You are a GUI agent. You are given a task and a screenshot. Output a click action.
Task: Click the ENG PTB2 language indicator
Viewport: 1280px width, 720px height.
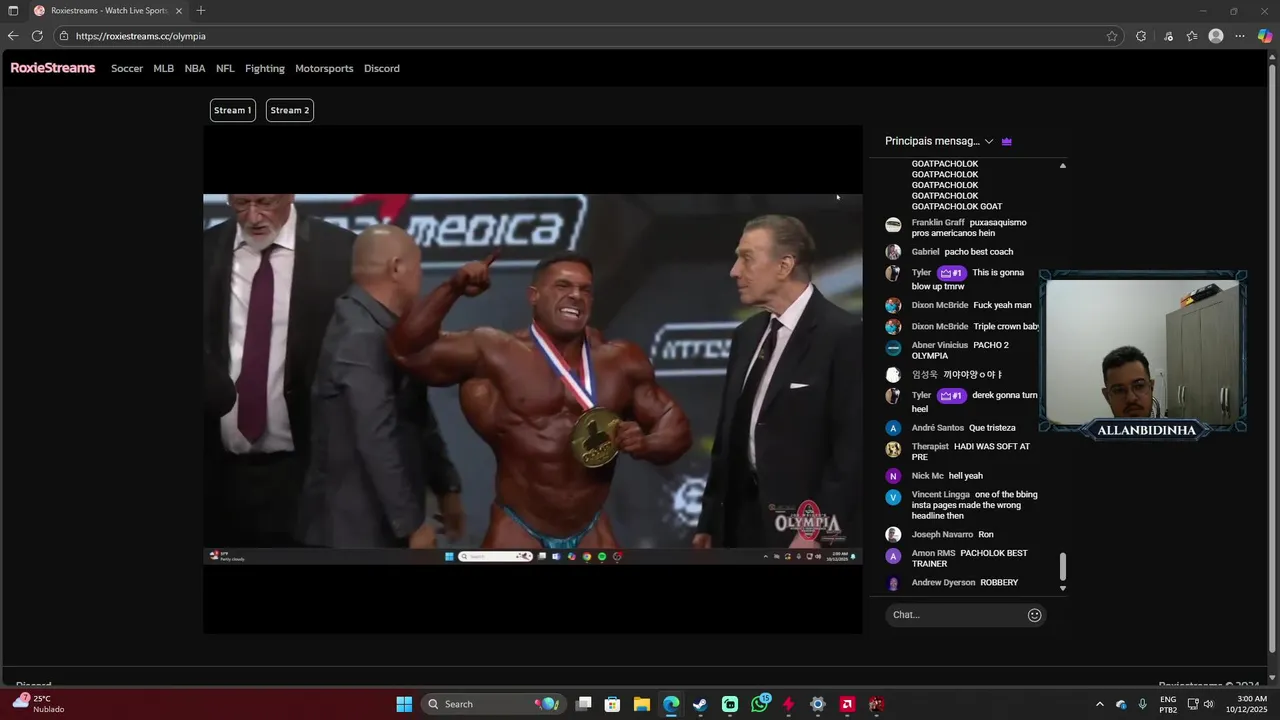pos(1168,704)
